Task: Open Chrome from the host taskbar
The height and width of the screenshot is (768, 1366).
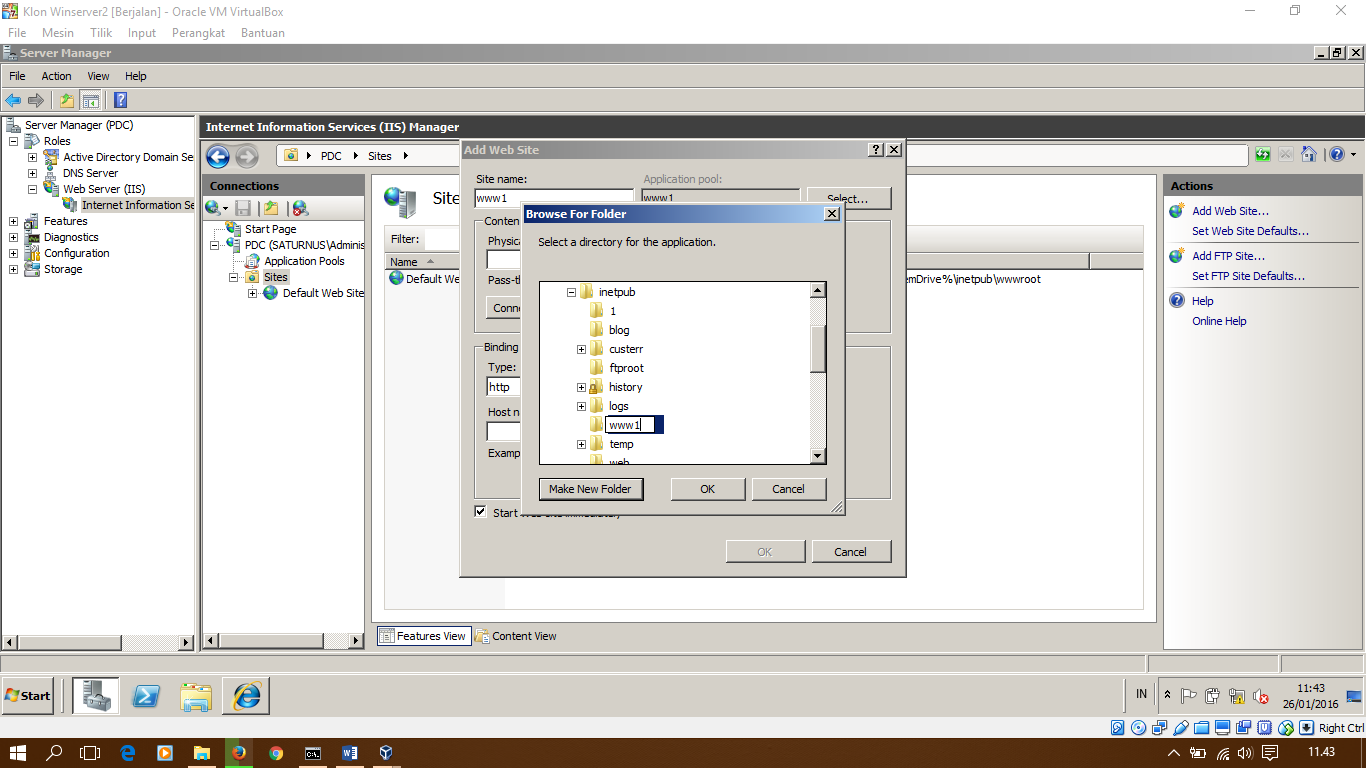Action: coord(276,753)
